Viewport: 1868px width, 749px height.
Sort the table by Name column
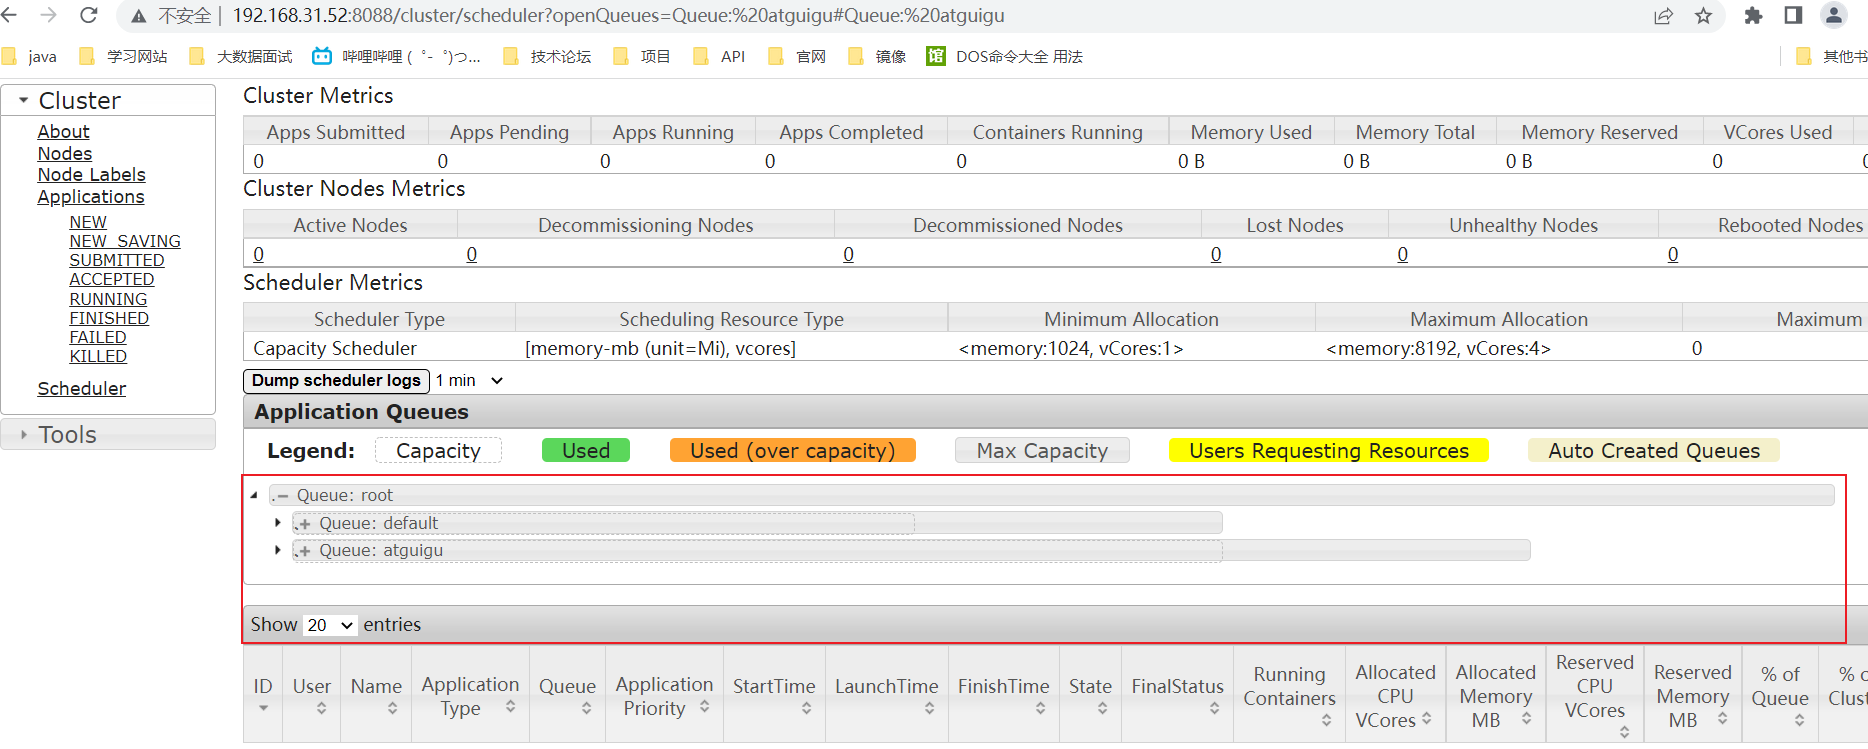(376, 695)
